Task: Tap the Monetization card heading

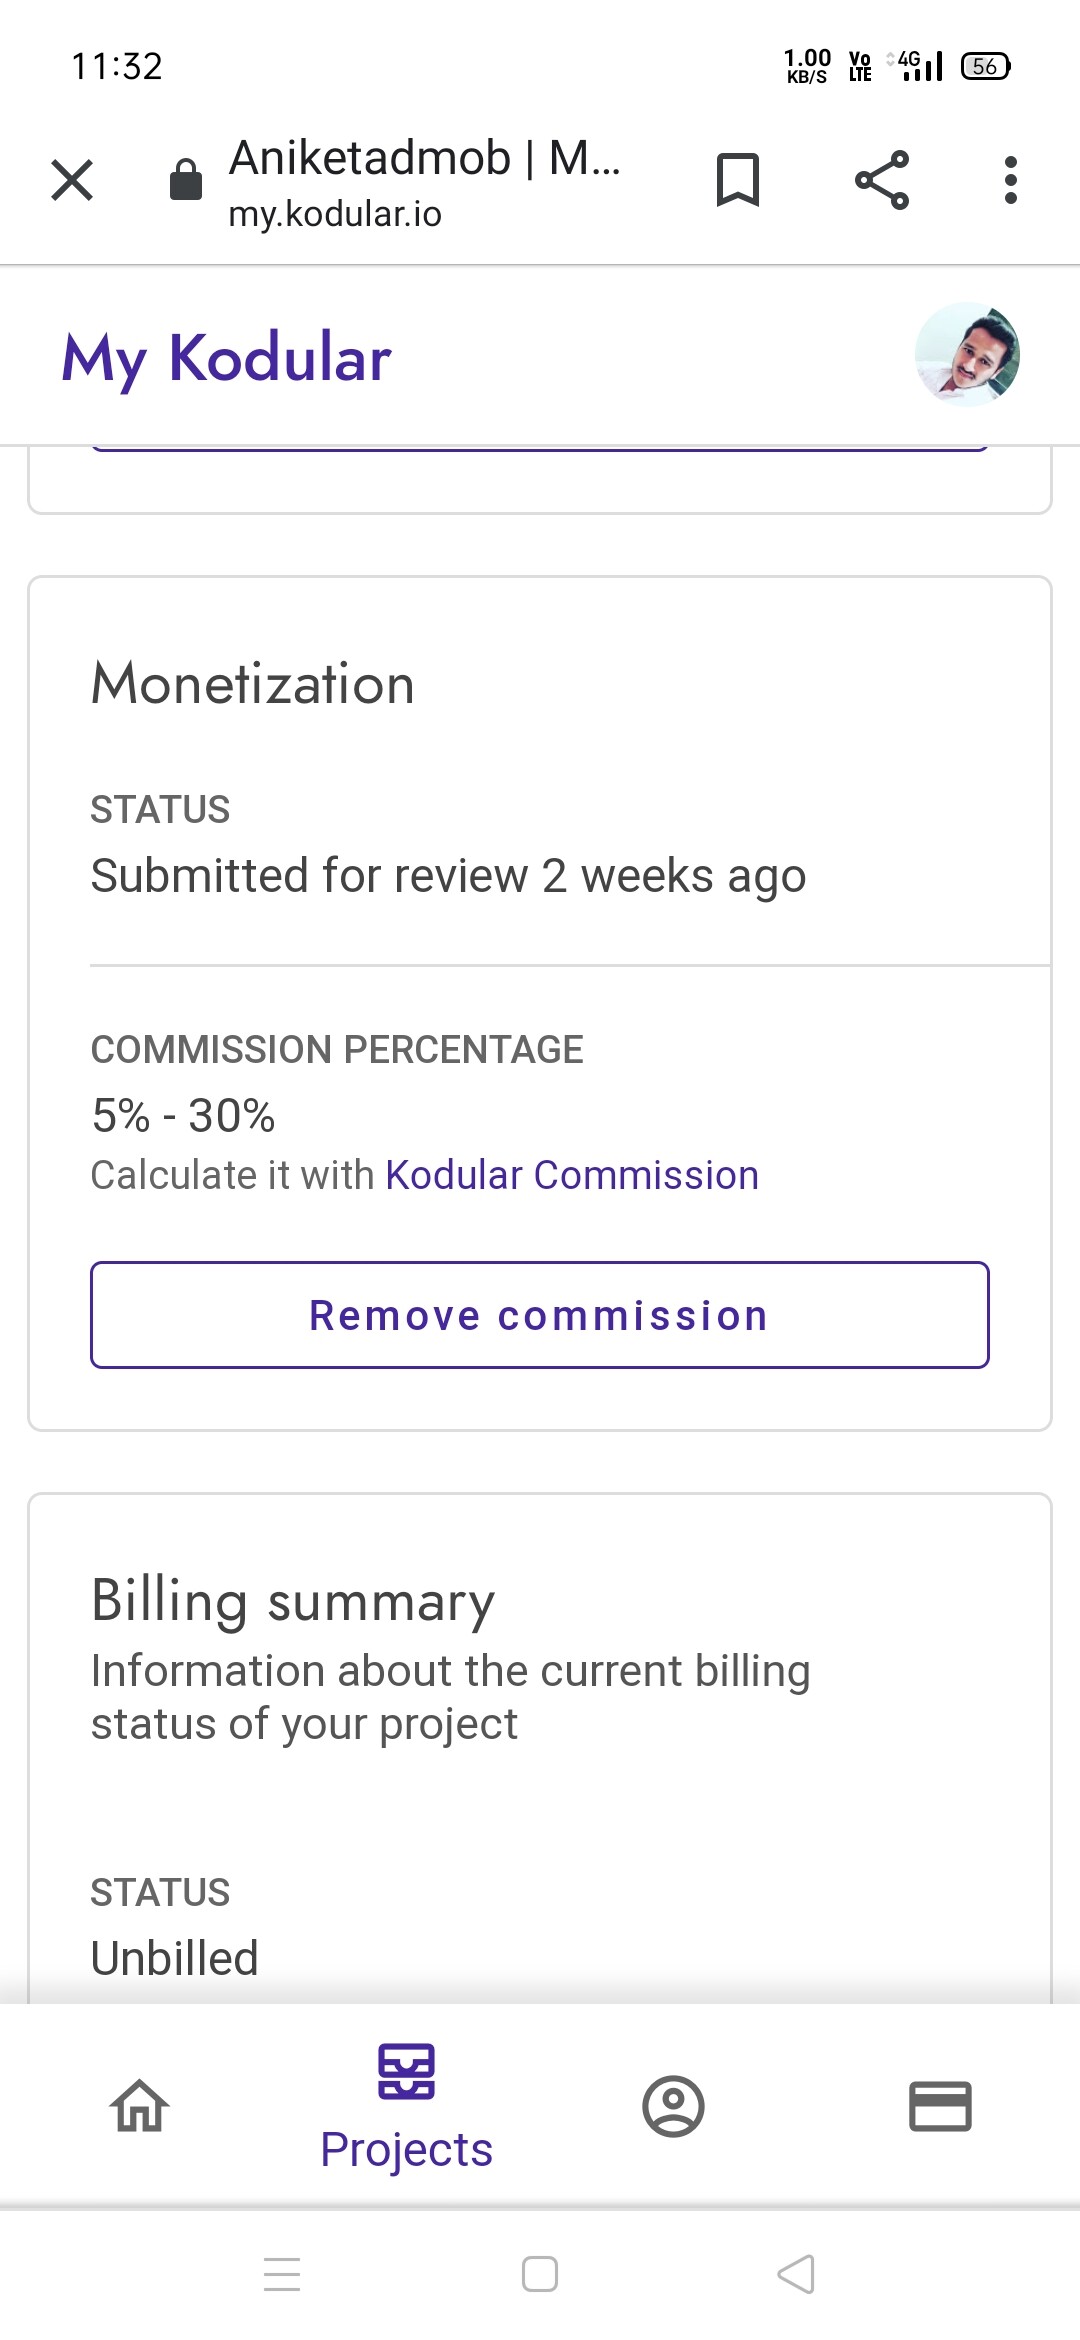Action: (252, 684)
